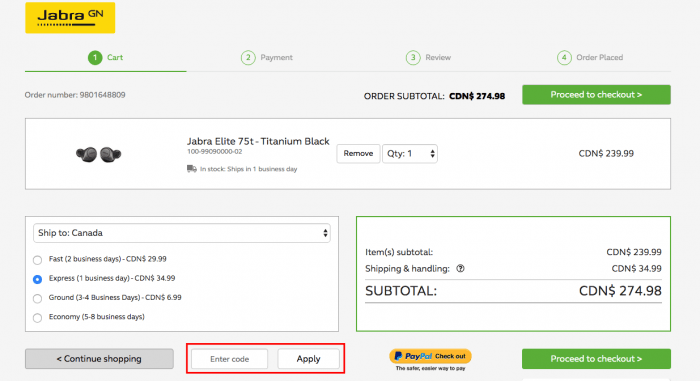
Task: Select Fast (2 business days) shipping
Action: (x=38, y=260)
